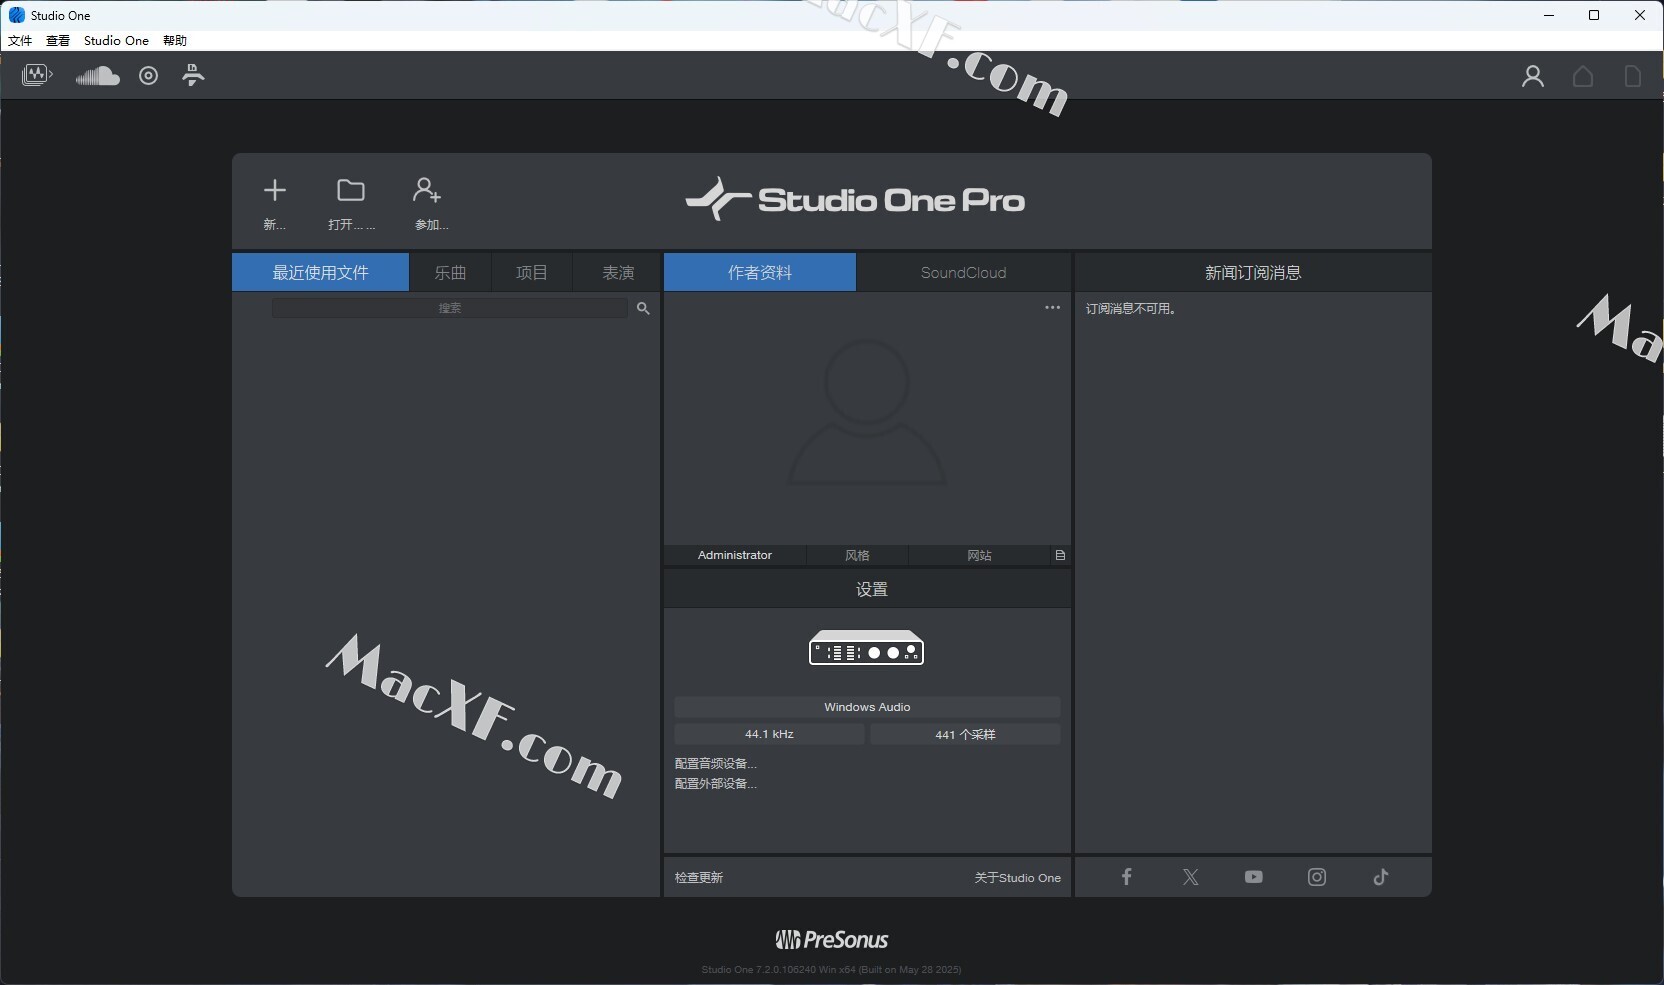Open the Studio One menu

[116, 41]
